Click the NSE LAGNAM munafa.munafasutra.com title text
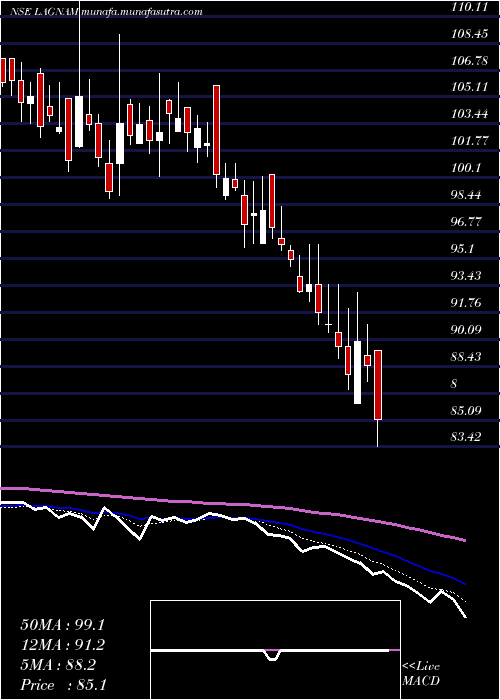Viewport: 500px width, 700px height. point(106,12)
